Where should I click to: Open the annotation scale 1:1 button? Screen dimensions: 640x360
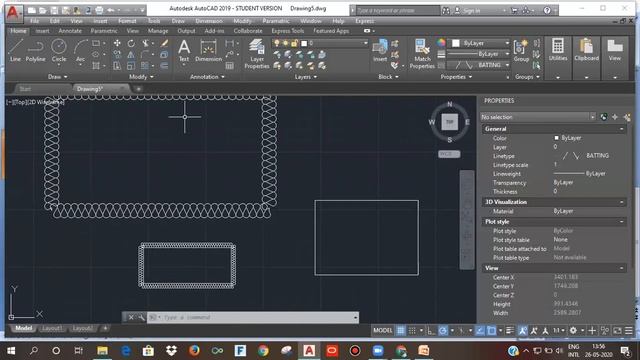click(559, 330)
